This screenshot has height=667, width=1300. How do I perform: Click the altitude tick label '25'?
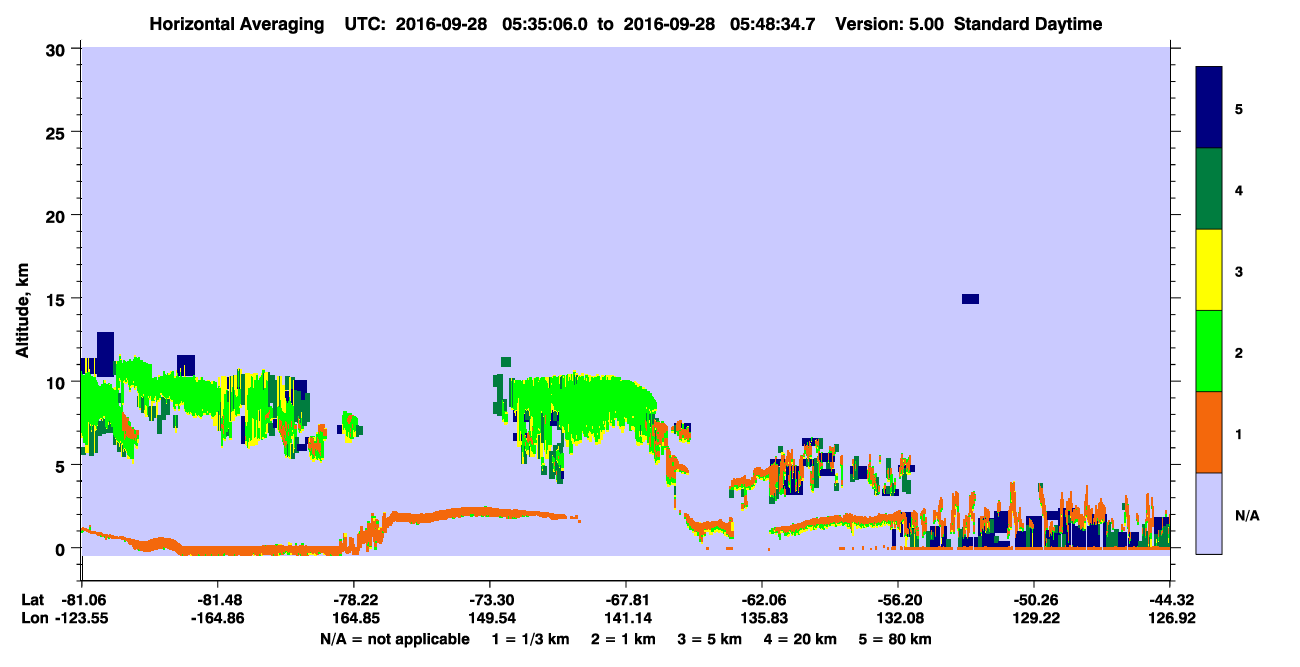tap(58, 133)
